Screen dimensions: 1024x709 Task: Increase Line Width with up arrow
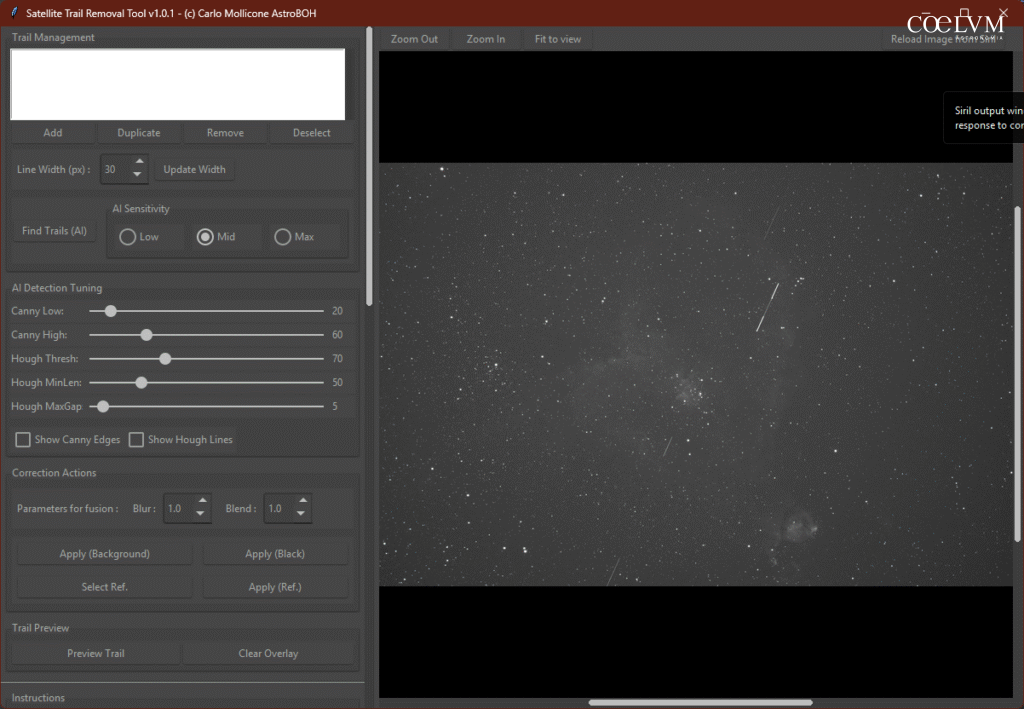(139, 163)
